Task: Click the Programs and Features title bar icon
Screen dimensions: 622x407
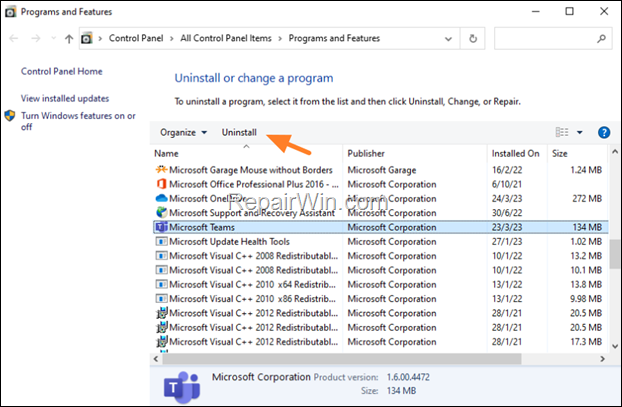Action: (10, 12)
